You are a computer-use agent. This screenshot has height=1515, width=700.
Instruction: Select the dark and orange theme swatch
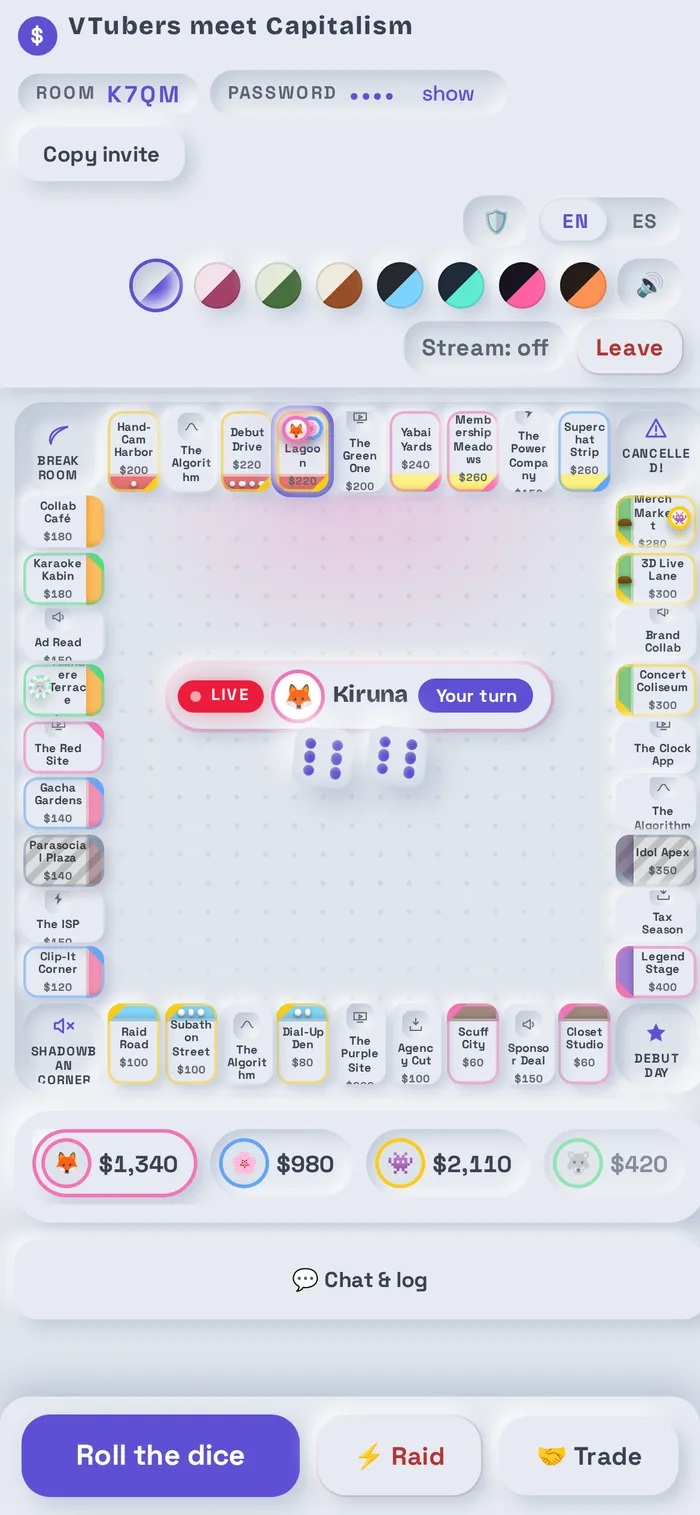pyautogui.click(x=583, y=286)
